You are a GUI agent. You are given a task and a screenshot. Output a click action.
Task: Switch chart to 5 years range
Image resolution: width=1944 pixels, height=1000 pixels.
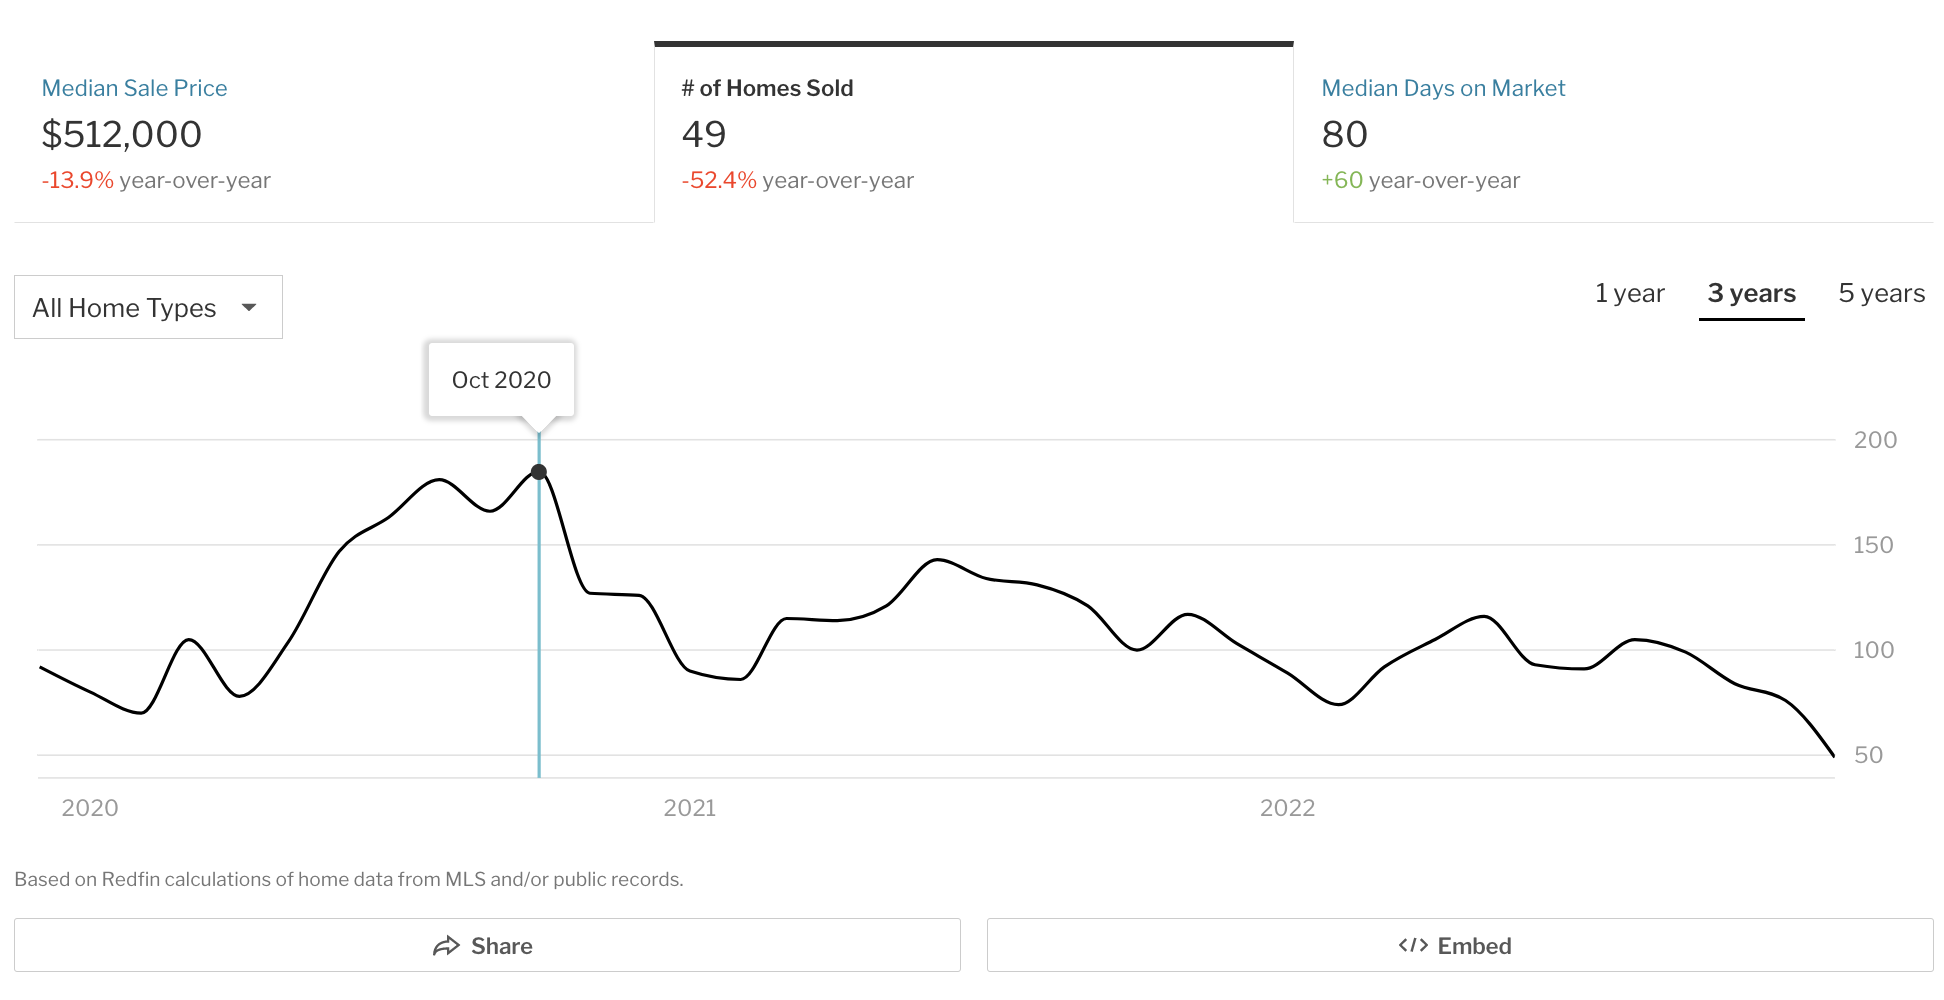(1881, 294)
